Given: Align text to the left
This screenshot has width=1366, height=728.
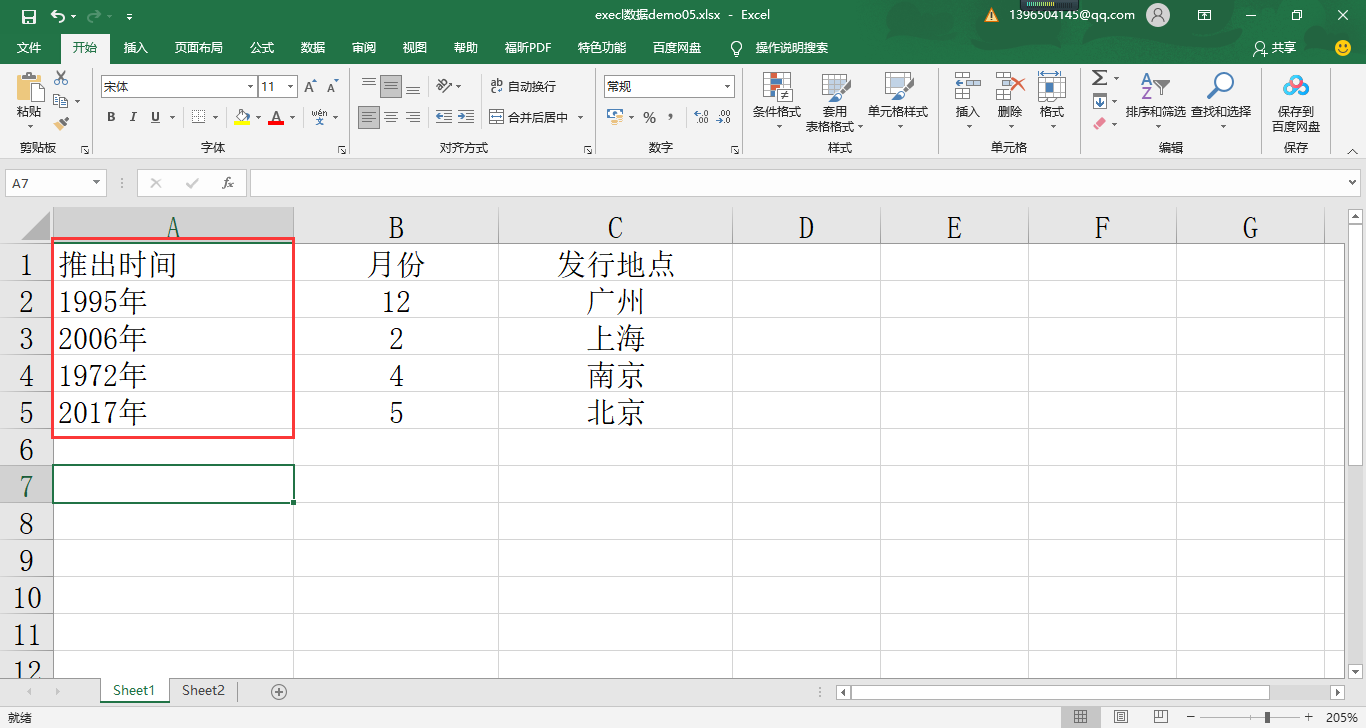Looking at the screenshot, I should (x=369, y=117).
